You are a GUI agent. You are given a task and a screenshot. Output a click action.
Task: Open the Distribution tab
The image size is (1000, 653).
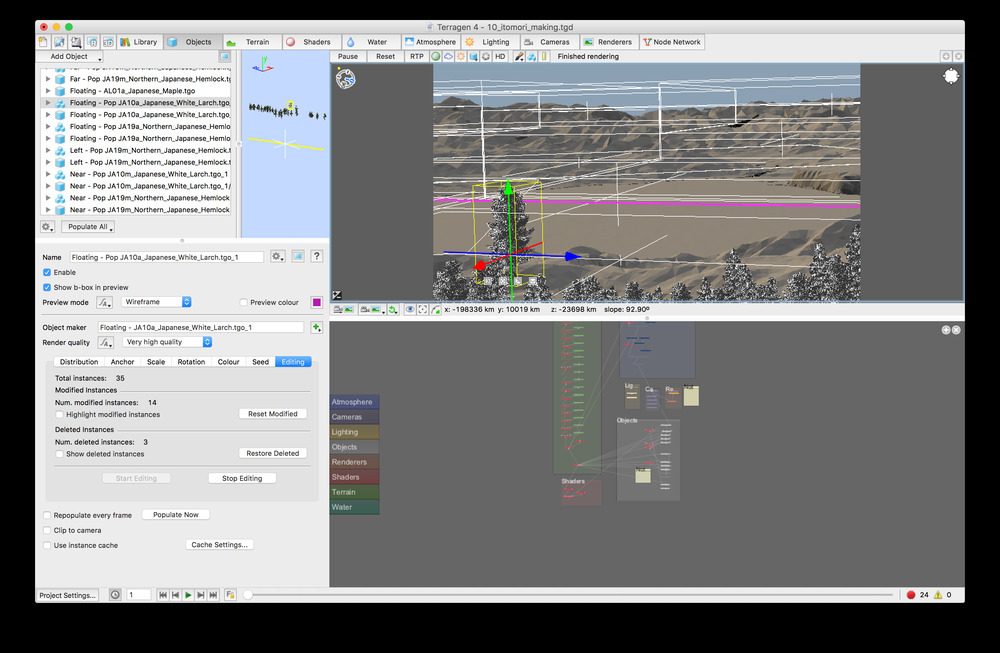[79, 362]
